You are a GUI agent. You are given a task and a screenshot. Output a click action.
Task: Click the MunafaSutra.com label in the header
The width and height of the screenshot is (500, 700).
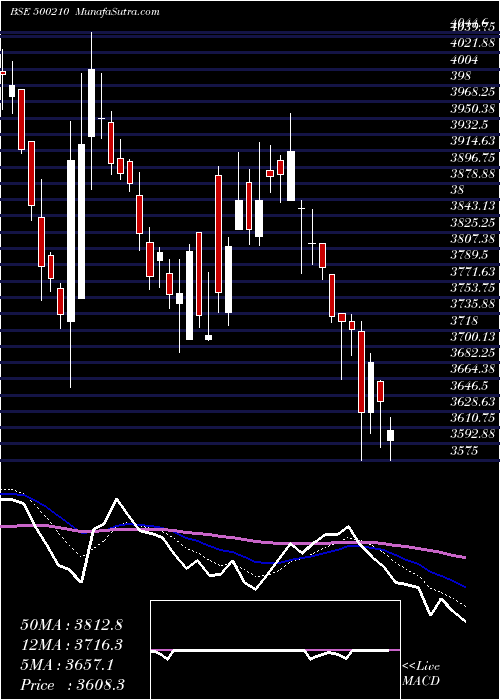(x=115, y=12)
